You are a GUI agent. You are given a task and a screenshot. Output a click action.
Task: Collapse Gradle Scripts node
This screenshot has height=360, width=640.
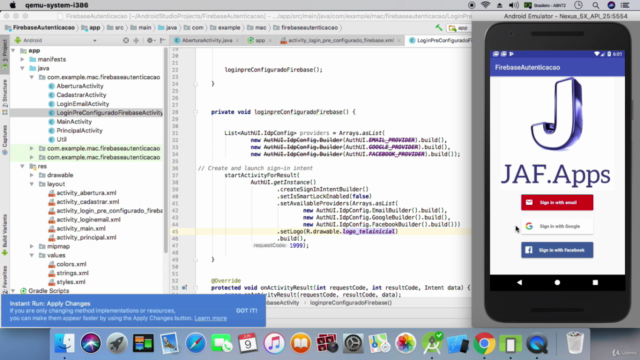click(x=13, y=291)
